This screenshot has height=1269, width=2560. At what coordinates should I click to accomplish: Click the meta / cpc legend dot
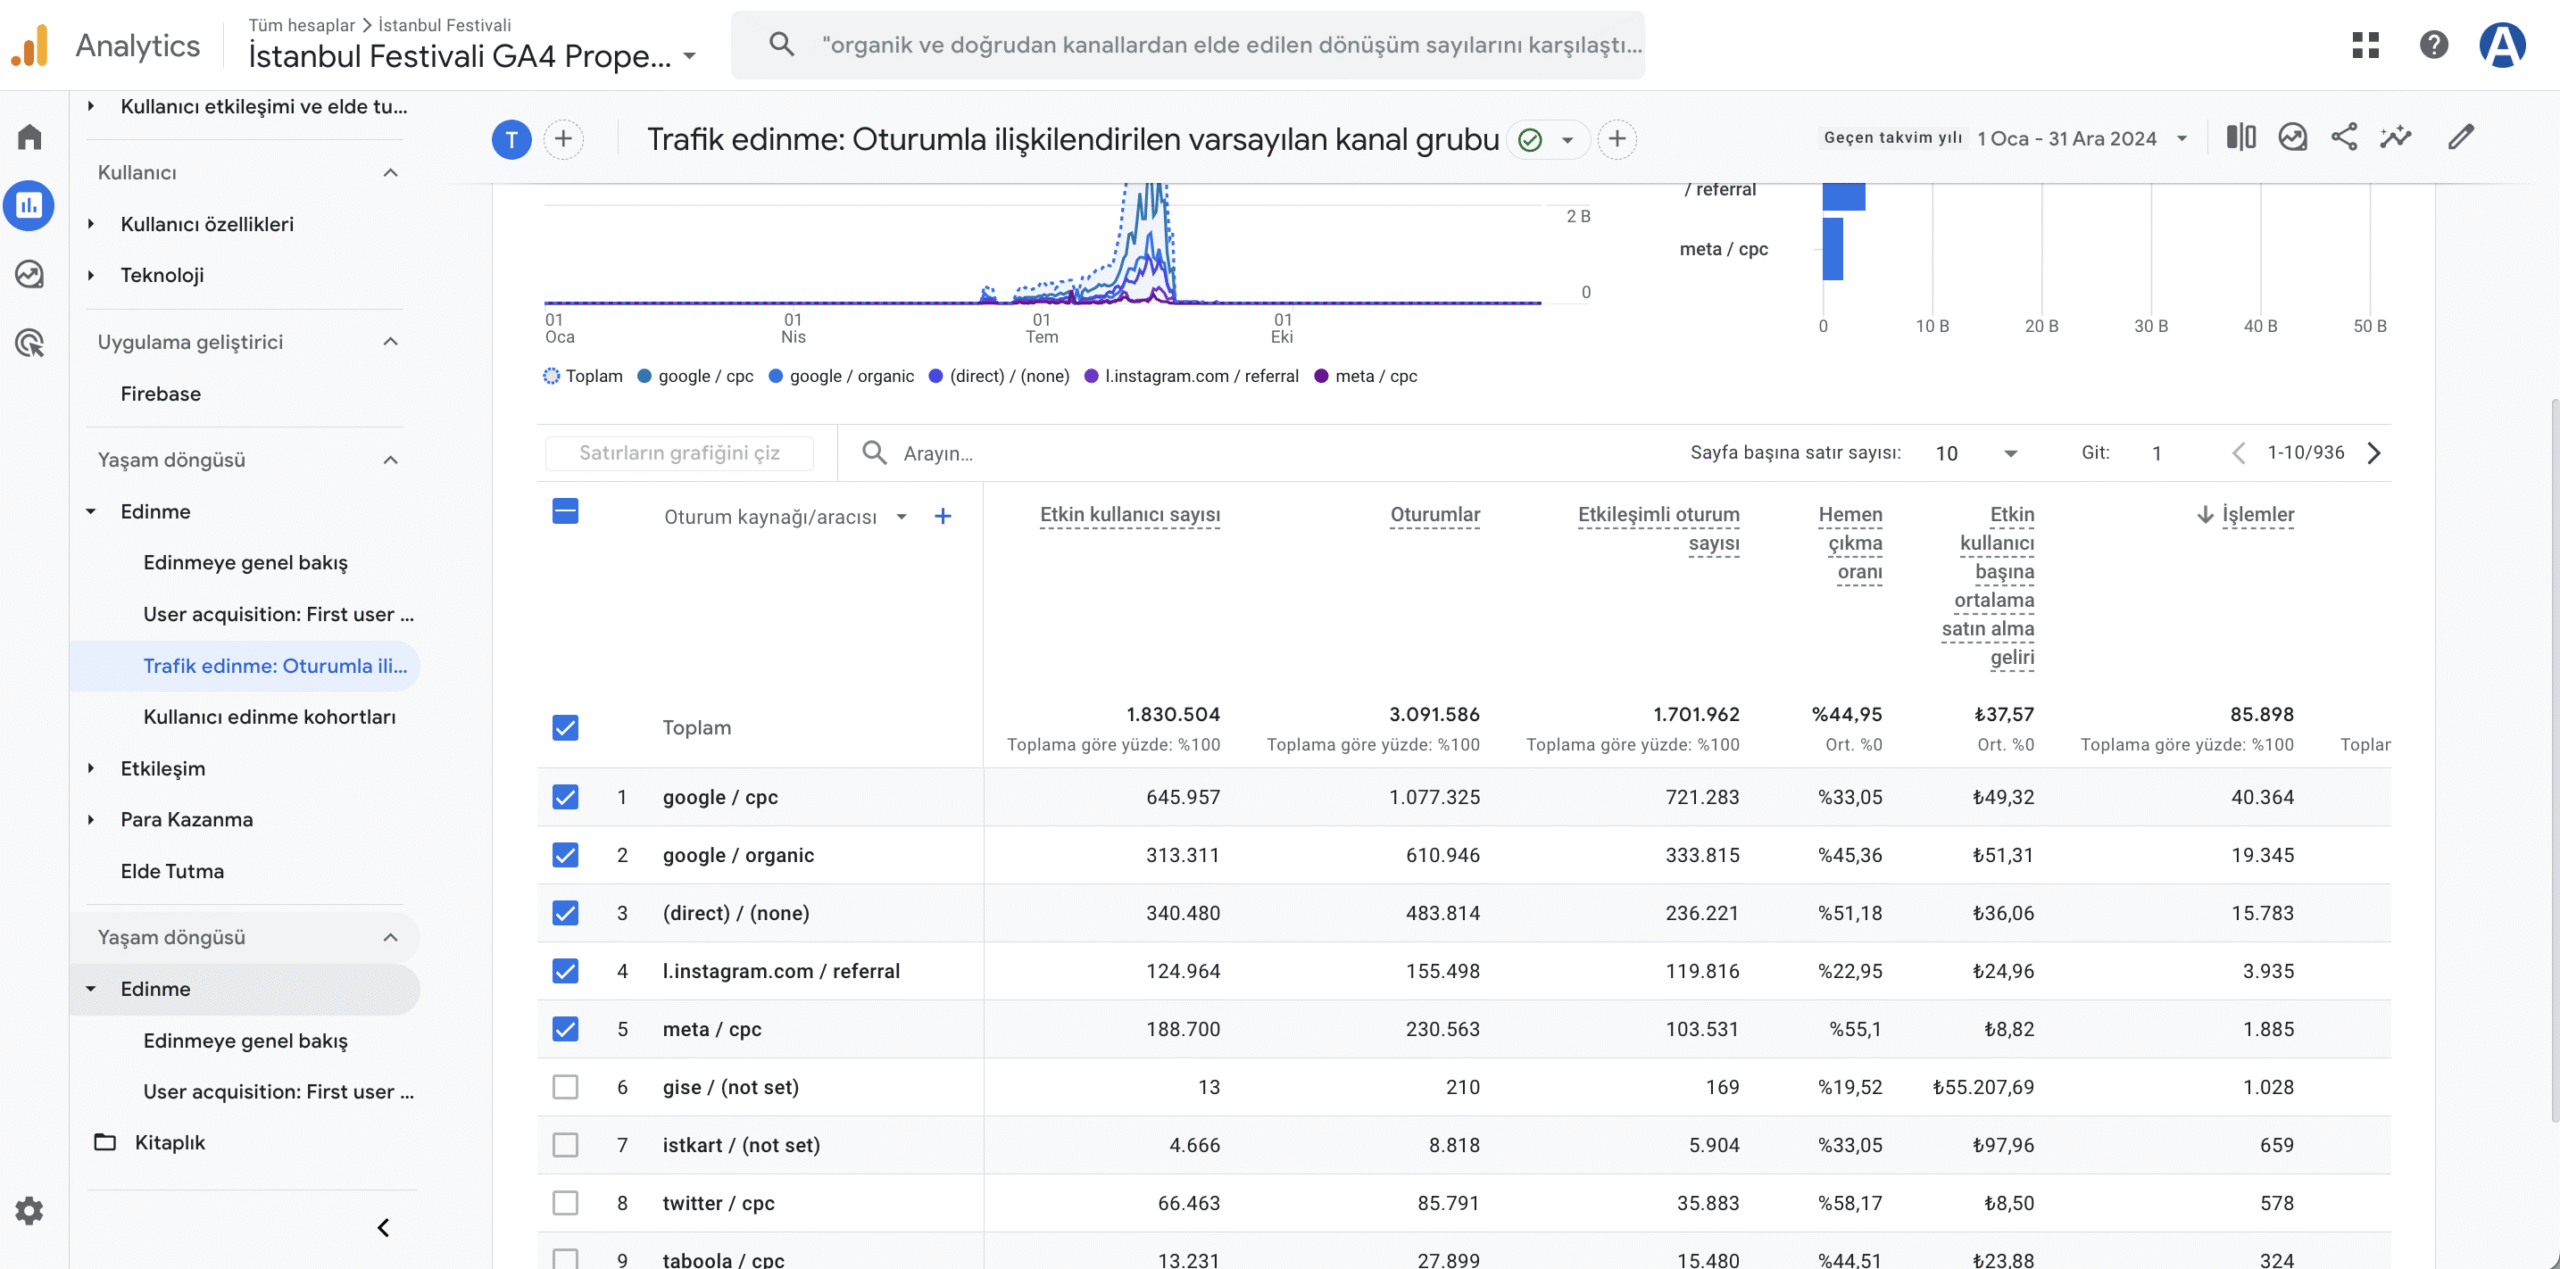(x=1321, y=376)
